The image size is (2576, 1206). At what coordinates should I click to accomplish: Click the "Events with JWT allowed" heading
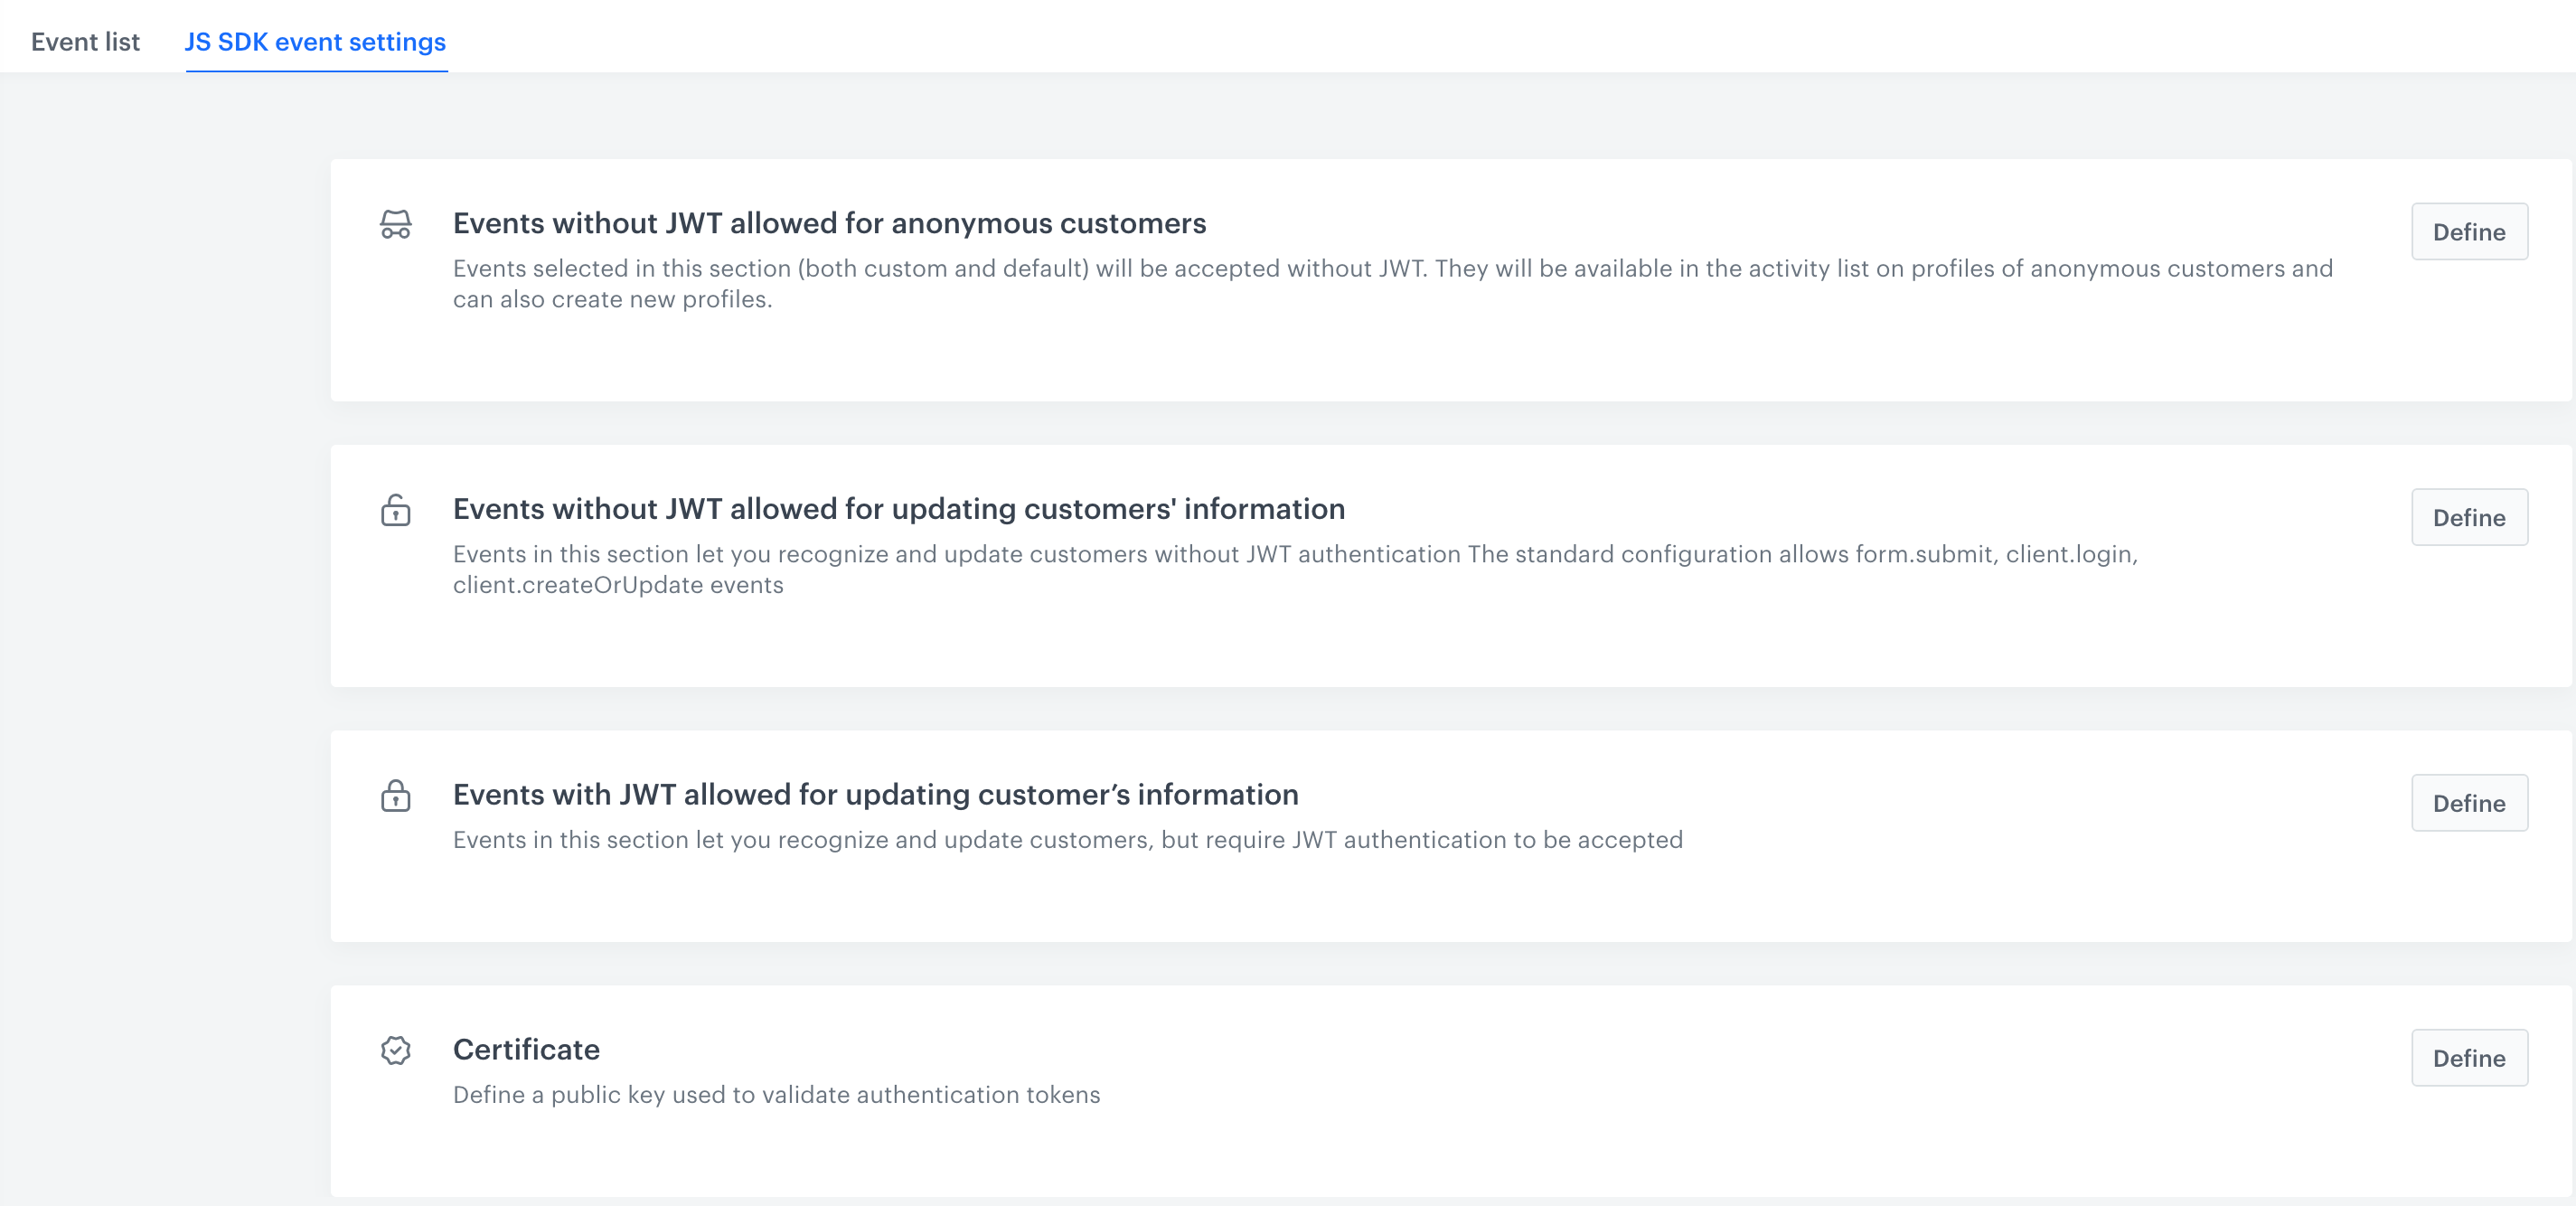click(x=875, y=795)
